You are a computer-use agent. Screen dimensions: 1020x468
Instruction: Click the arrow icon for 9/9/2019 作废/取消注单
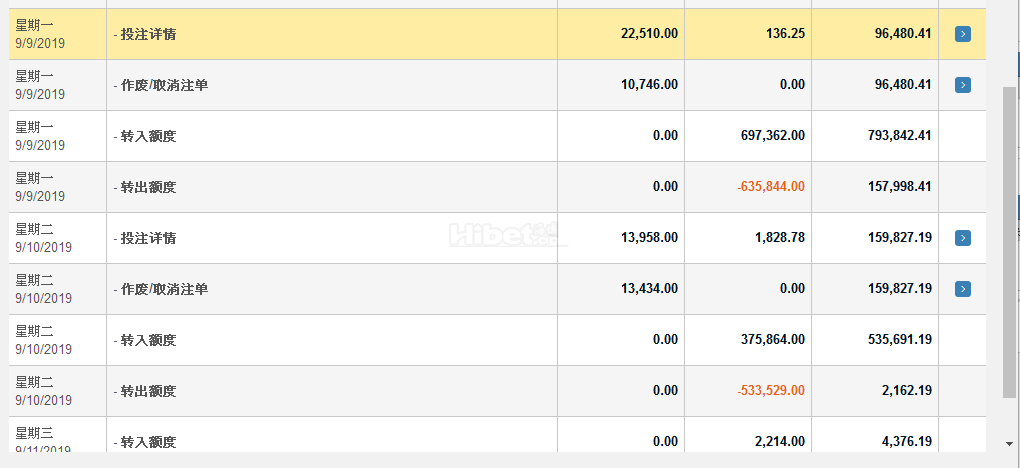point(962,85)
